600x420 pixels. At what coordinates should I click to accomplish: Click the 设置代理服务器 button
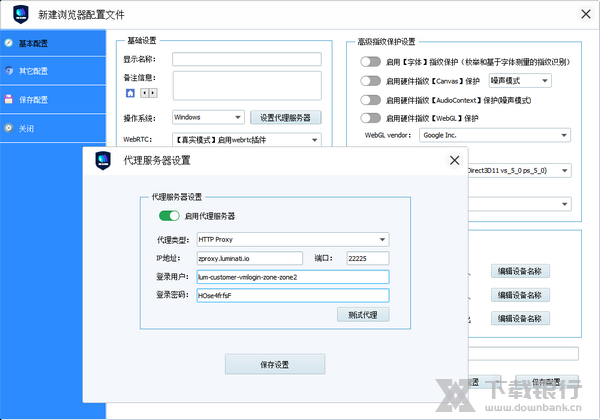(285, 117)
